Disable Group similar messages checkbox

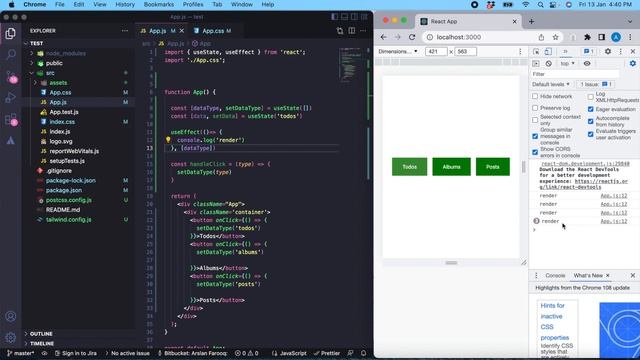click(535, 136)
